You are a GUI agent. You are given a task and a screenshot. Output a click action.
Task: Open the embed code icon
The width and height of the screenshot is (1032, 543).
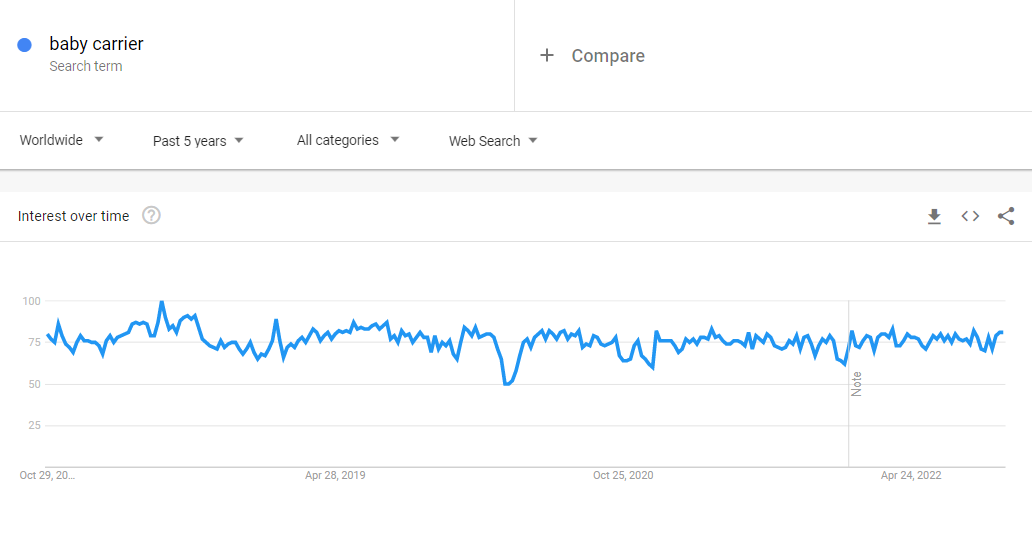(970, 216)
